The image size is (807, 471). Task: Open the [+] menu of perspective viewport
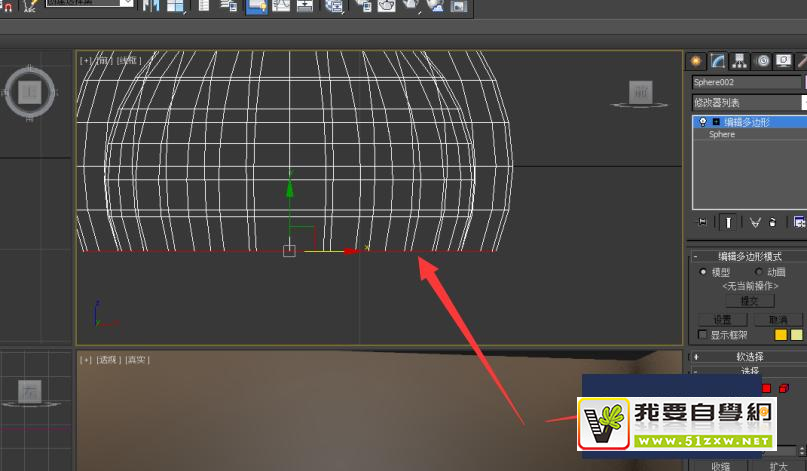click(85, 360)
